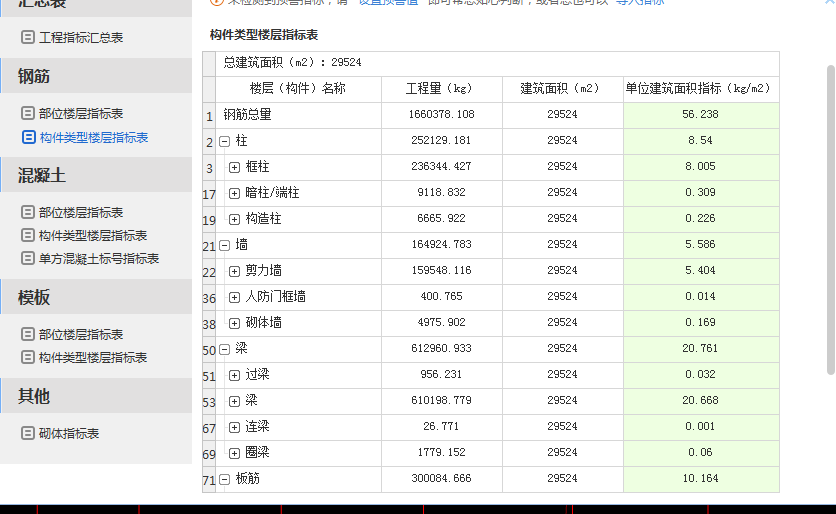Image resolution: width=836 pixels, height=514 pixels.
Task: Click the 单位建筑面积指标 column header
Action: coord(701,89)
